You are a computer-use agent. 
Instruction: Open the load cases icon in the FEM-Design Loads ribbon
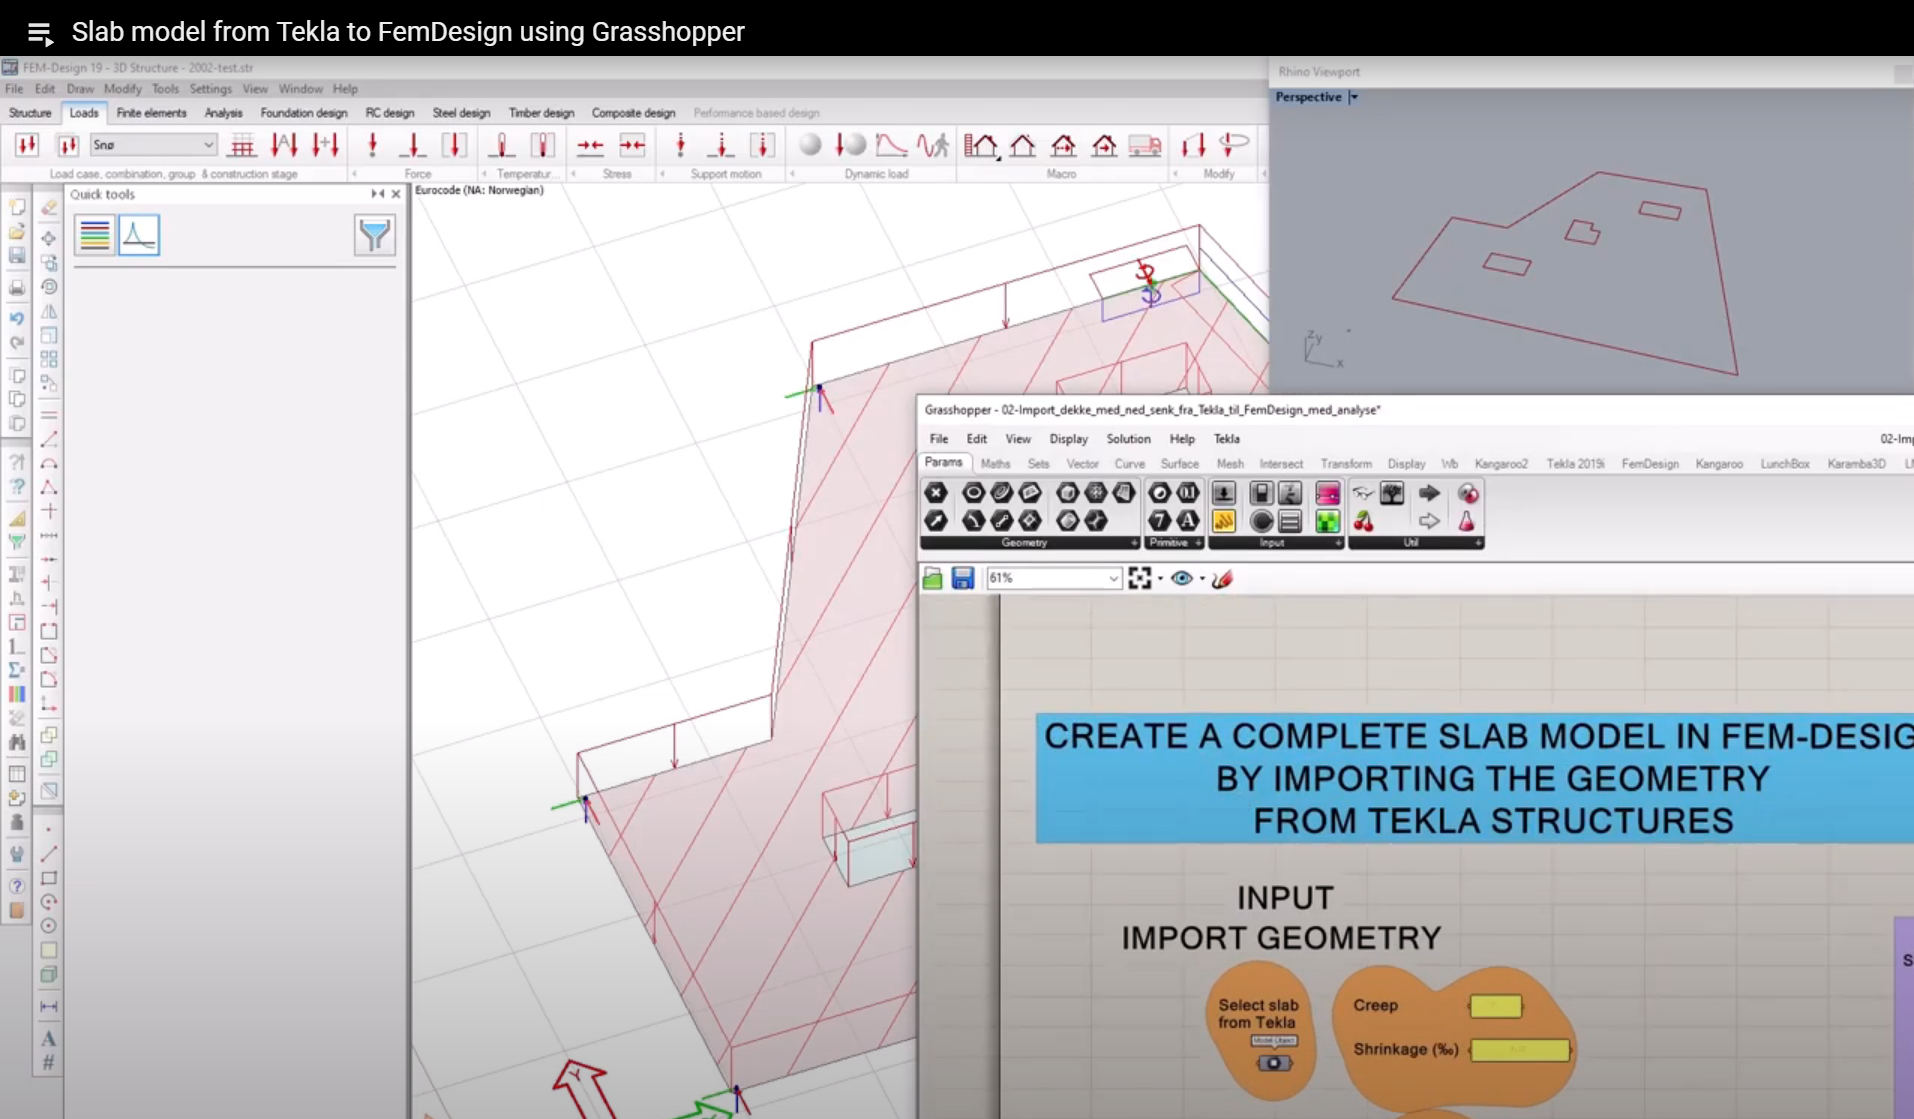tap(27, 145)
